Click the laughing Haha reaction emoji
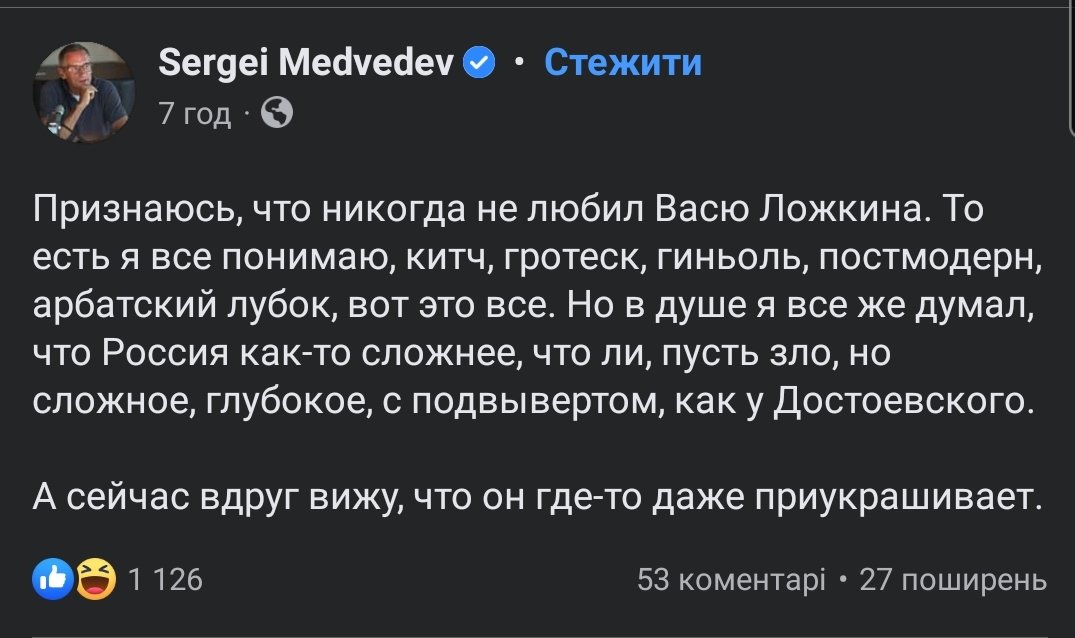Viewport: 1075px width, 638px height. point(96,579)
